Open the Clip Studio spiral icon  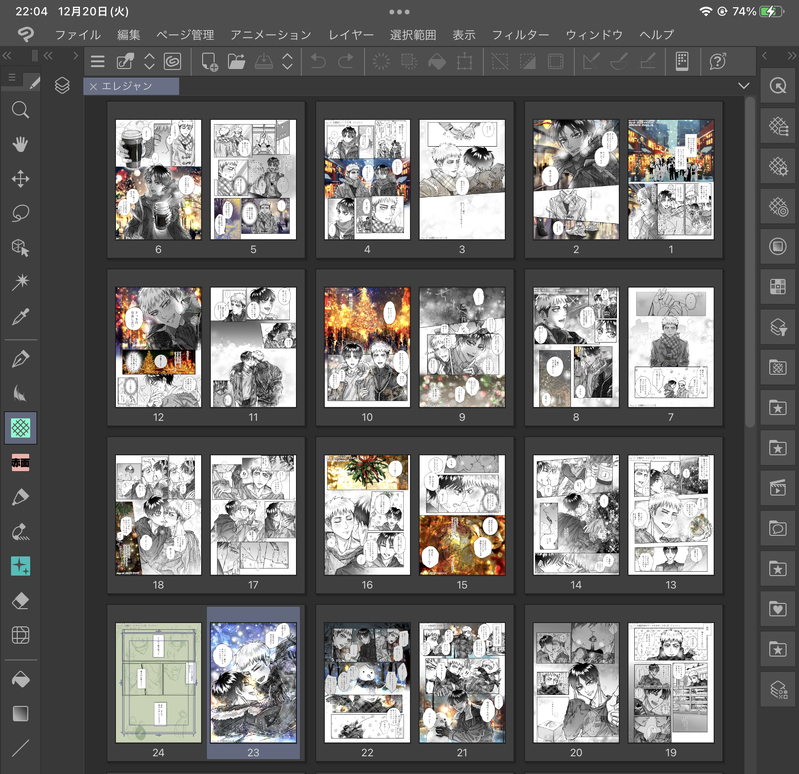[173, 62]
